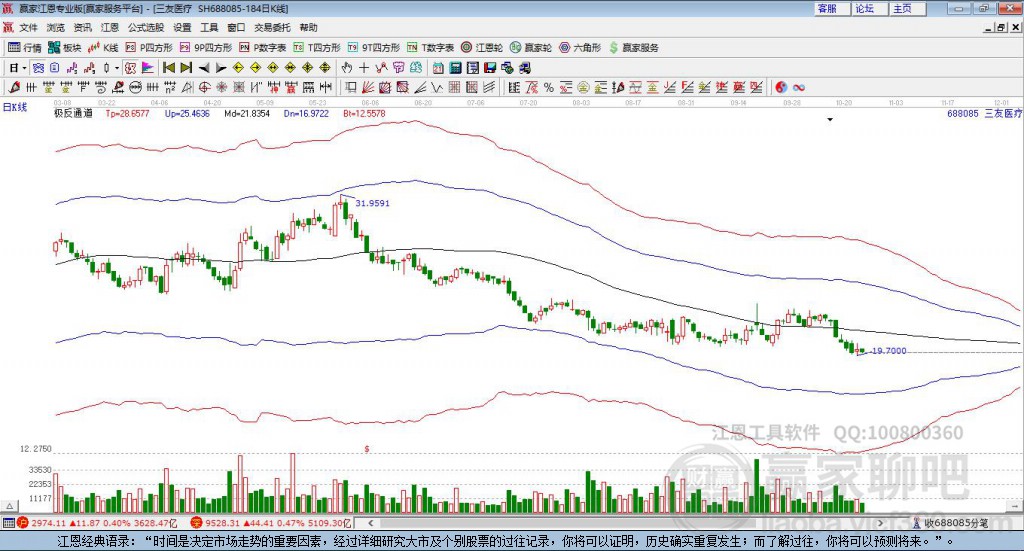This screenshot has width=1024, height=551.
Task: Move chart left with black arrow
Action: 204,68
